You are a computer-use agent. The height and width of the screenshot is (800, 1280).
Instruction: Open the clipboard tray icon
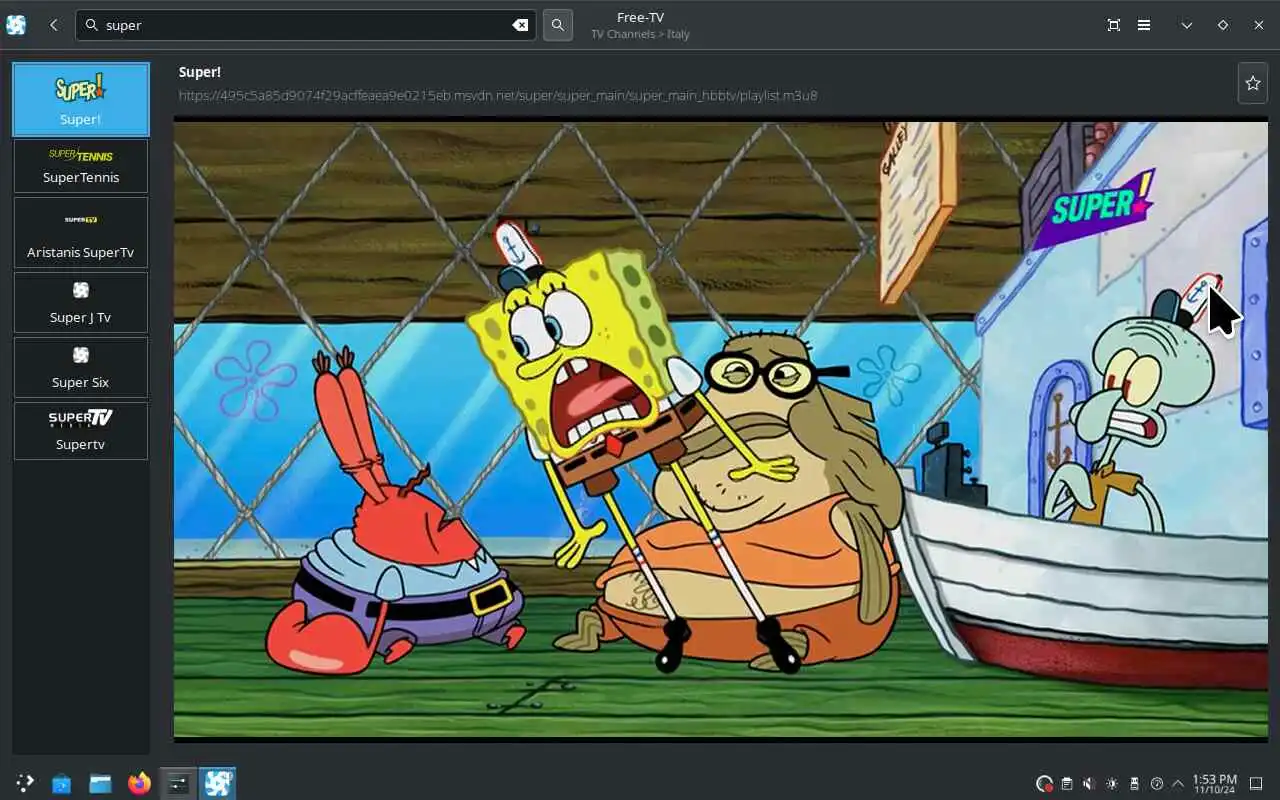pos(1067,784)
